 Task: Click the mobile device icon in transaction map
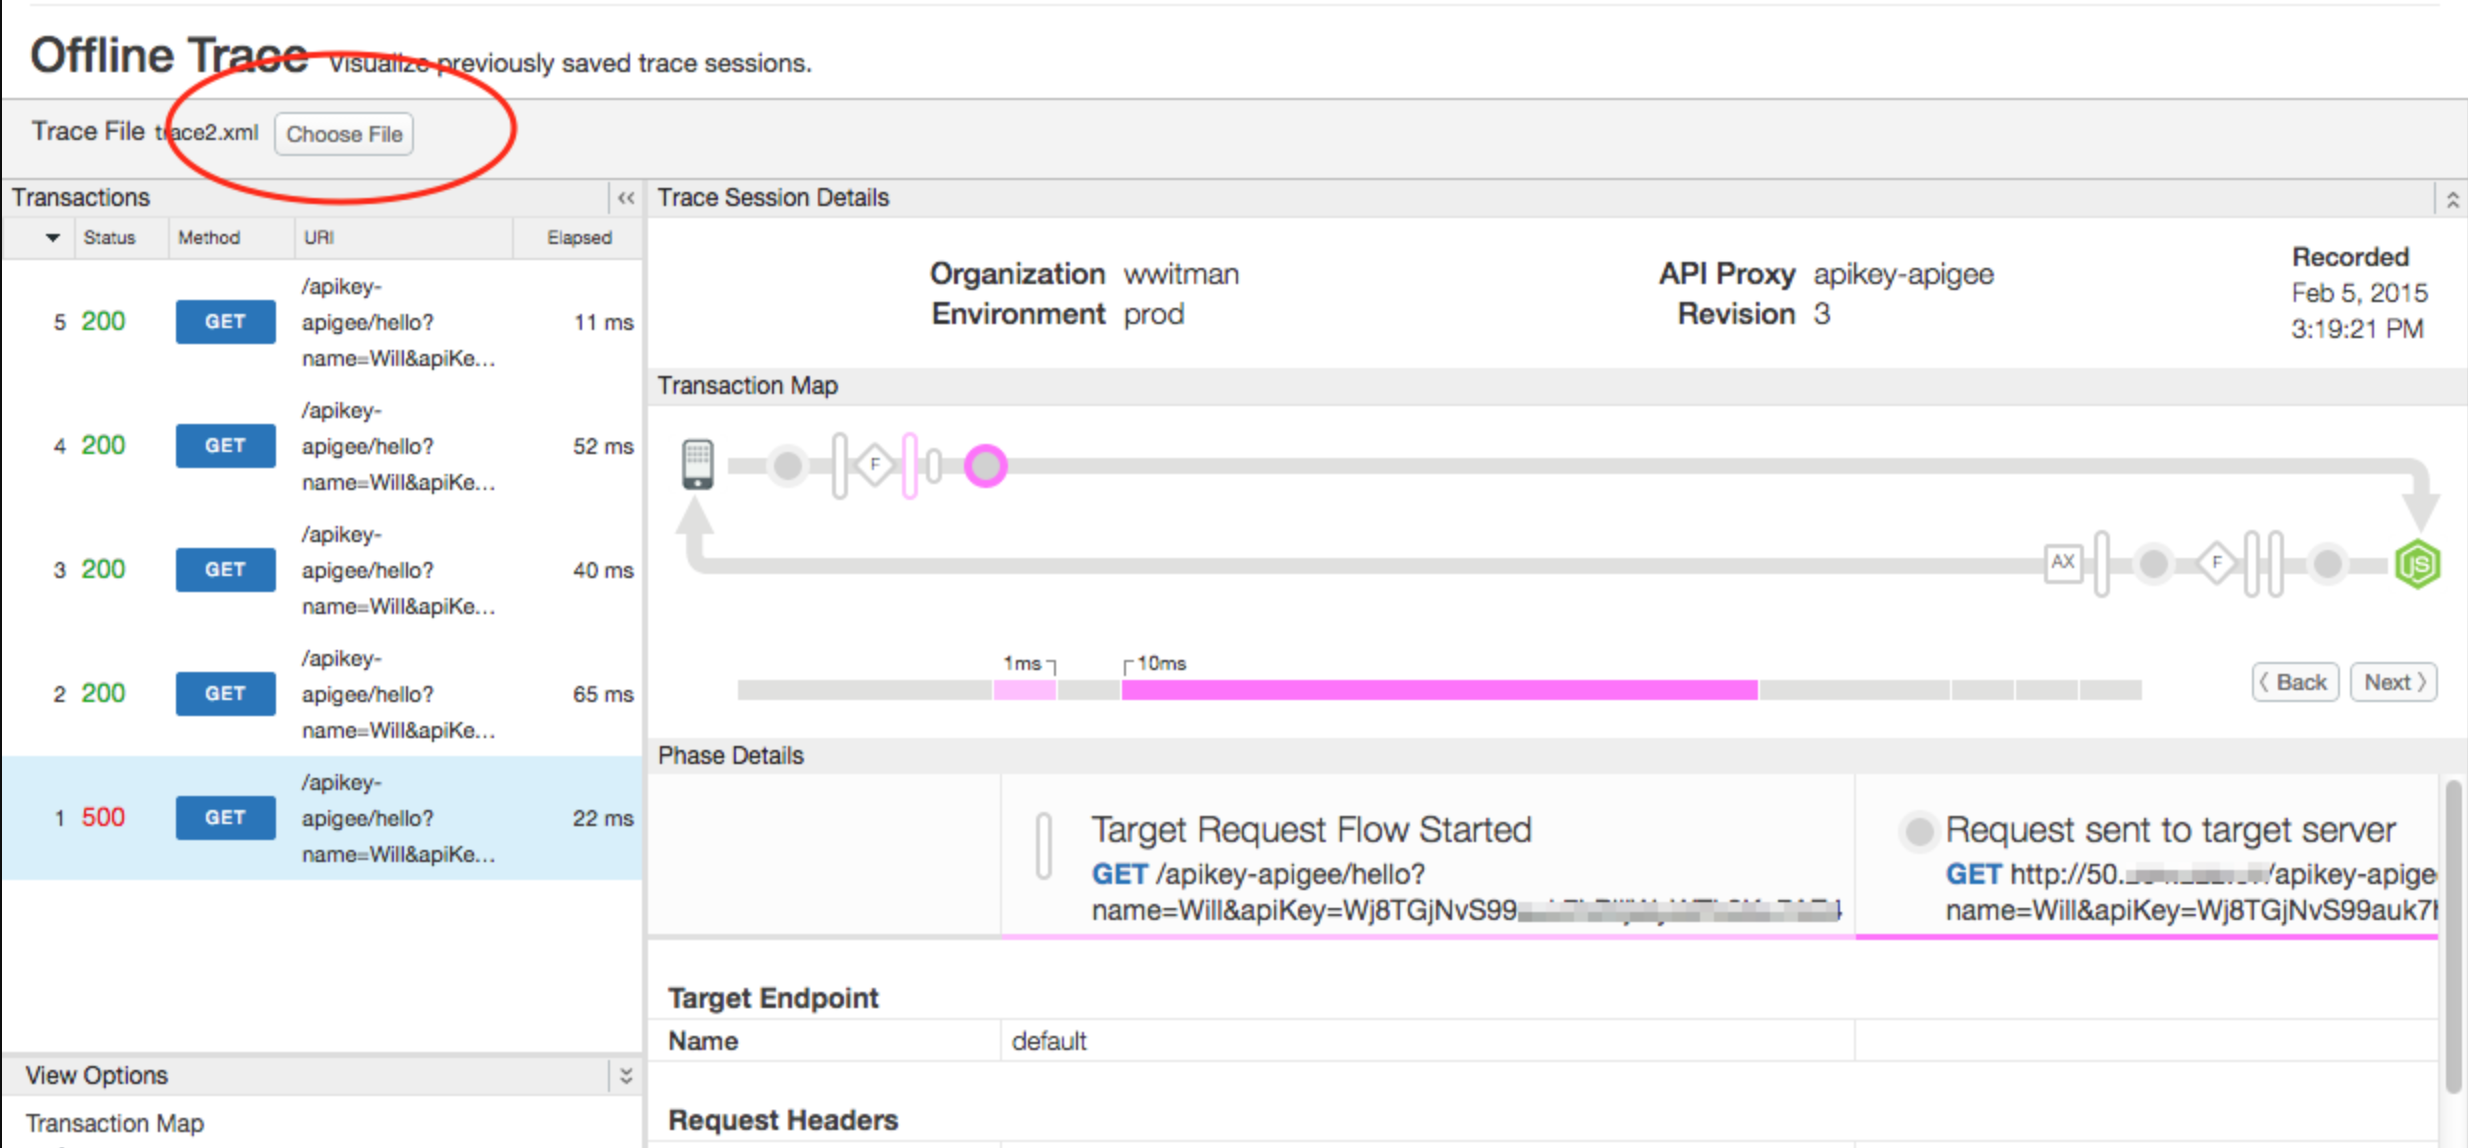[699, 465]
